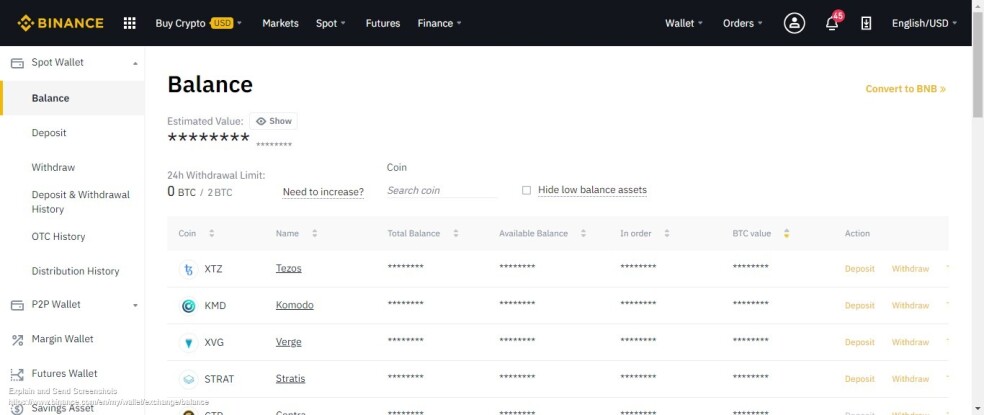Click the STRAT Stratis coin icon
The width and height of the screenshot is (984, 415).
coord(188,379)
